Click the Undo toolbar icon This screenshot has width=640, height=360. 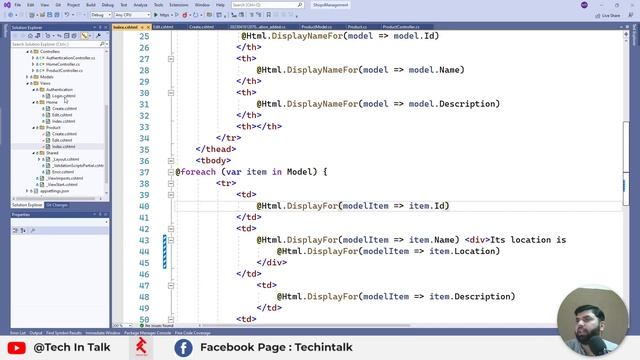(x=67, y=15)
